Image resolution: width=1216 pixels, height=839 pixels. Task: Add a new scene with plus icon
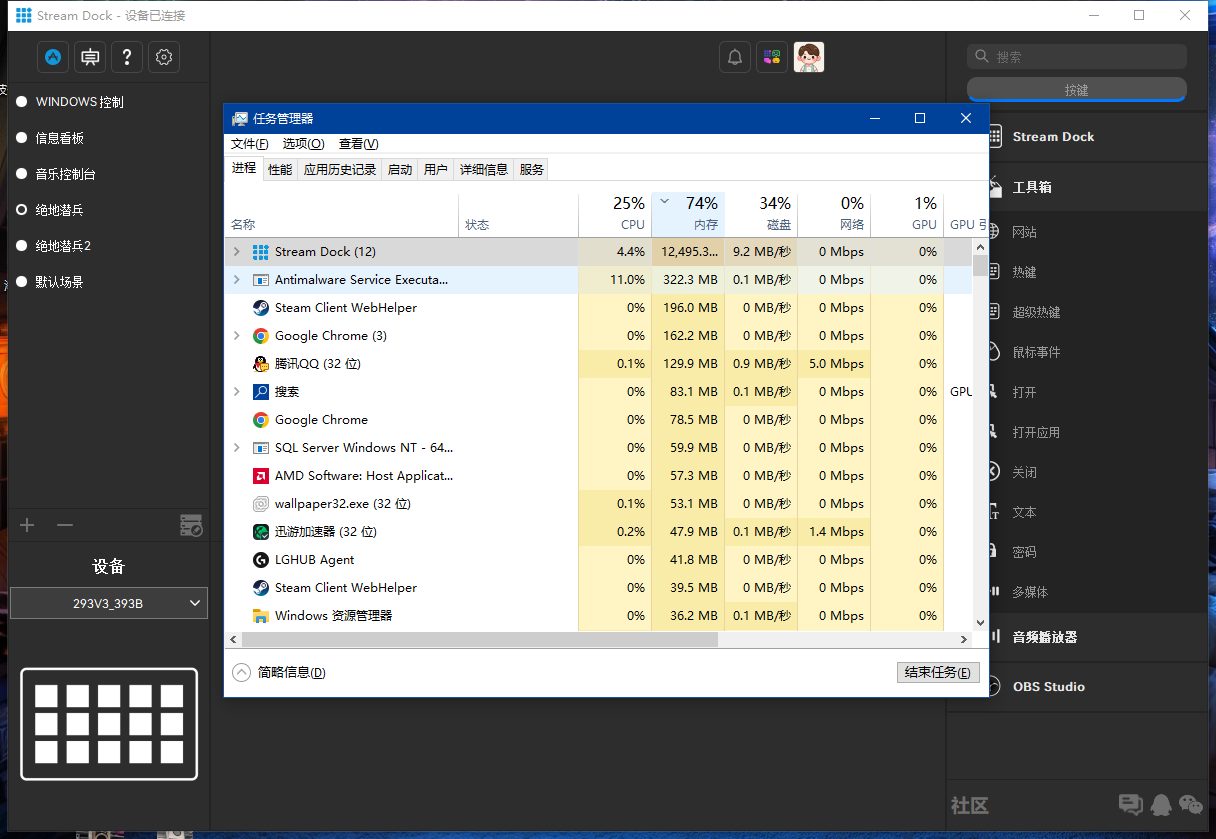coord(27,525)
